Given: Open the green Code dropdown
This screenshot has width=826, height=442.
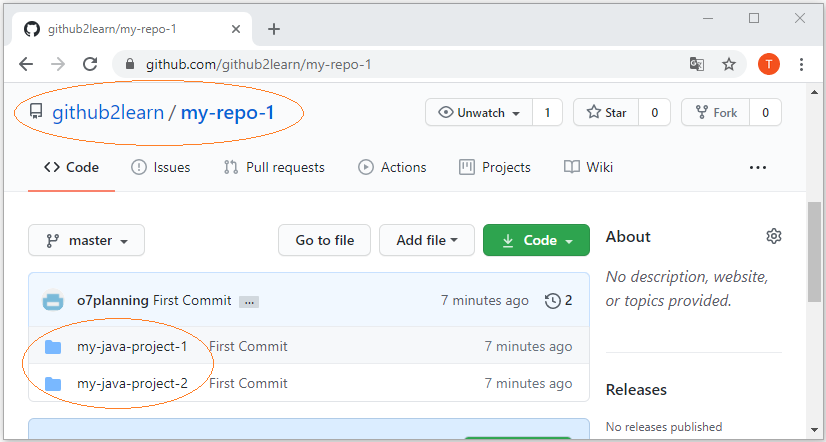Looking at the screenshot, I should click(x=536, y=240).
